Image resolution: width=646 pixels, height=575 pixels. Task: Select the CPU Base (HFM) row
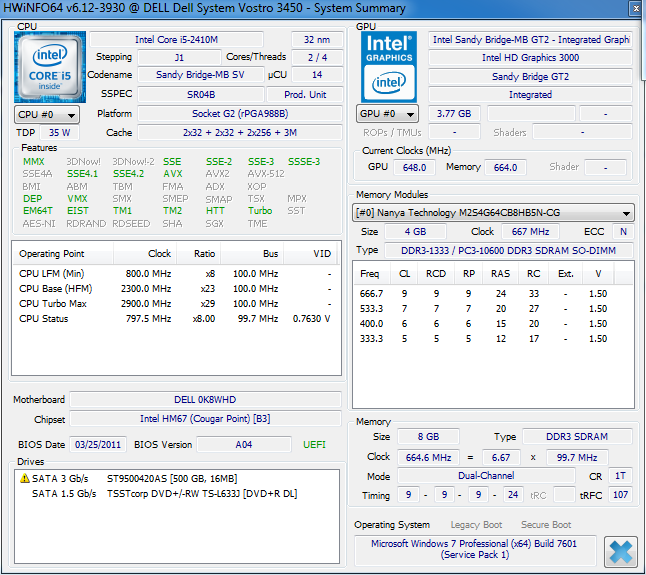coord(176,288)
